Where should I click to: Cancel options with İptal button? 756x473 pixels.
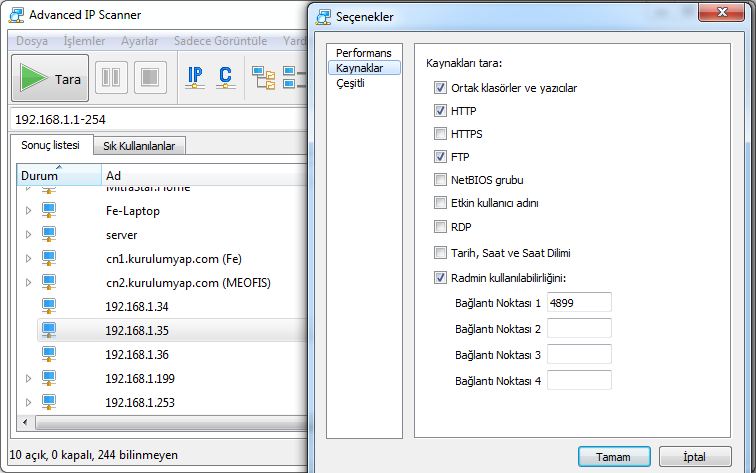695,457
